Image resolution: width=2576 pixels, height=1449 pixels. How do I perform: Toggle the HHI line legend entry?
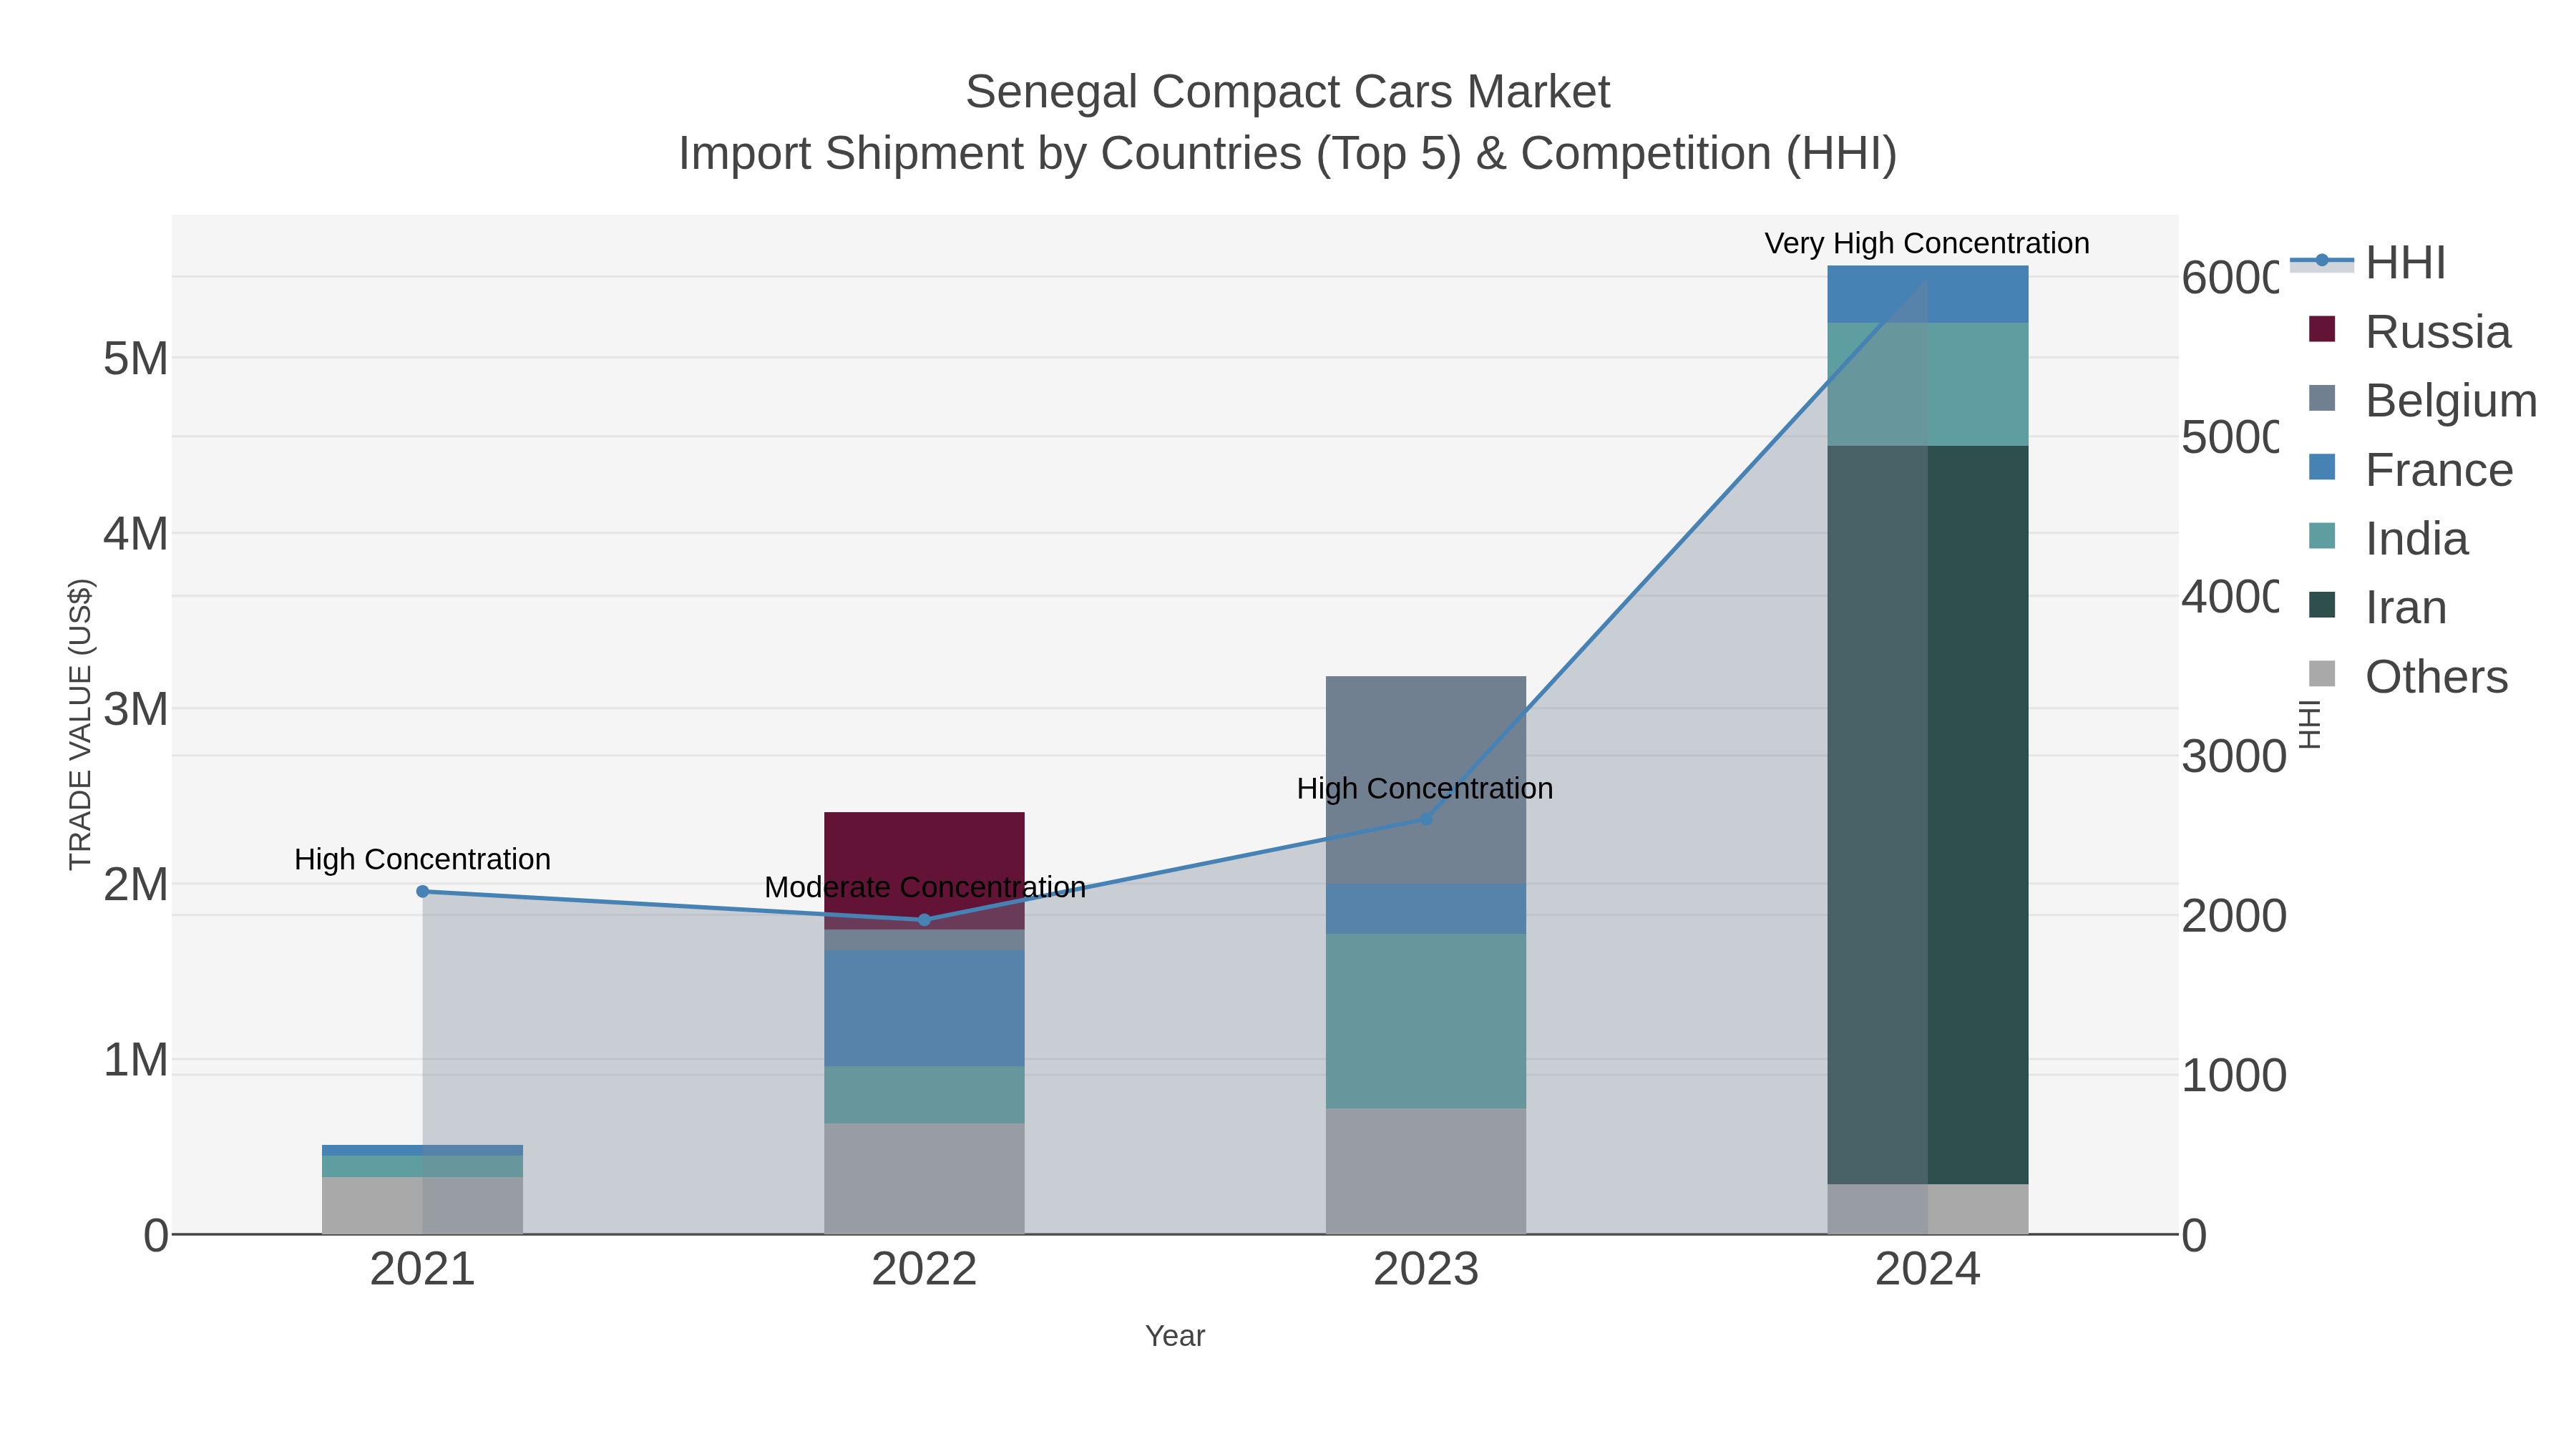tap(2367, 262)
